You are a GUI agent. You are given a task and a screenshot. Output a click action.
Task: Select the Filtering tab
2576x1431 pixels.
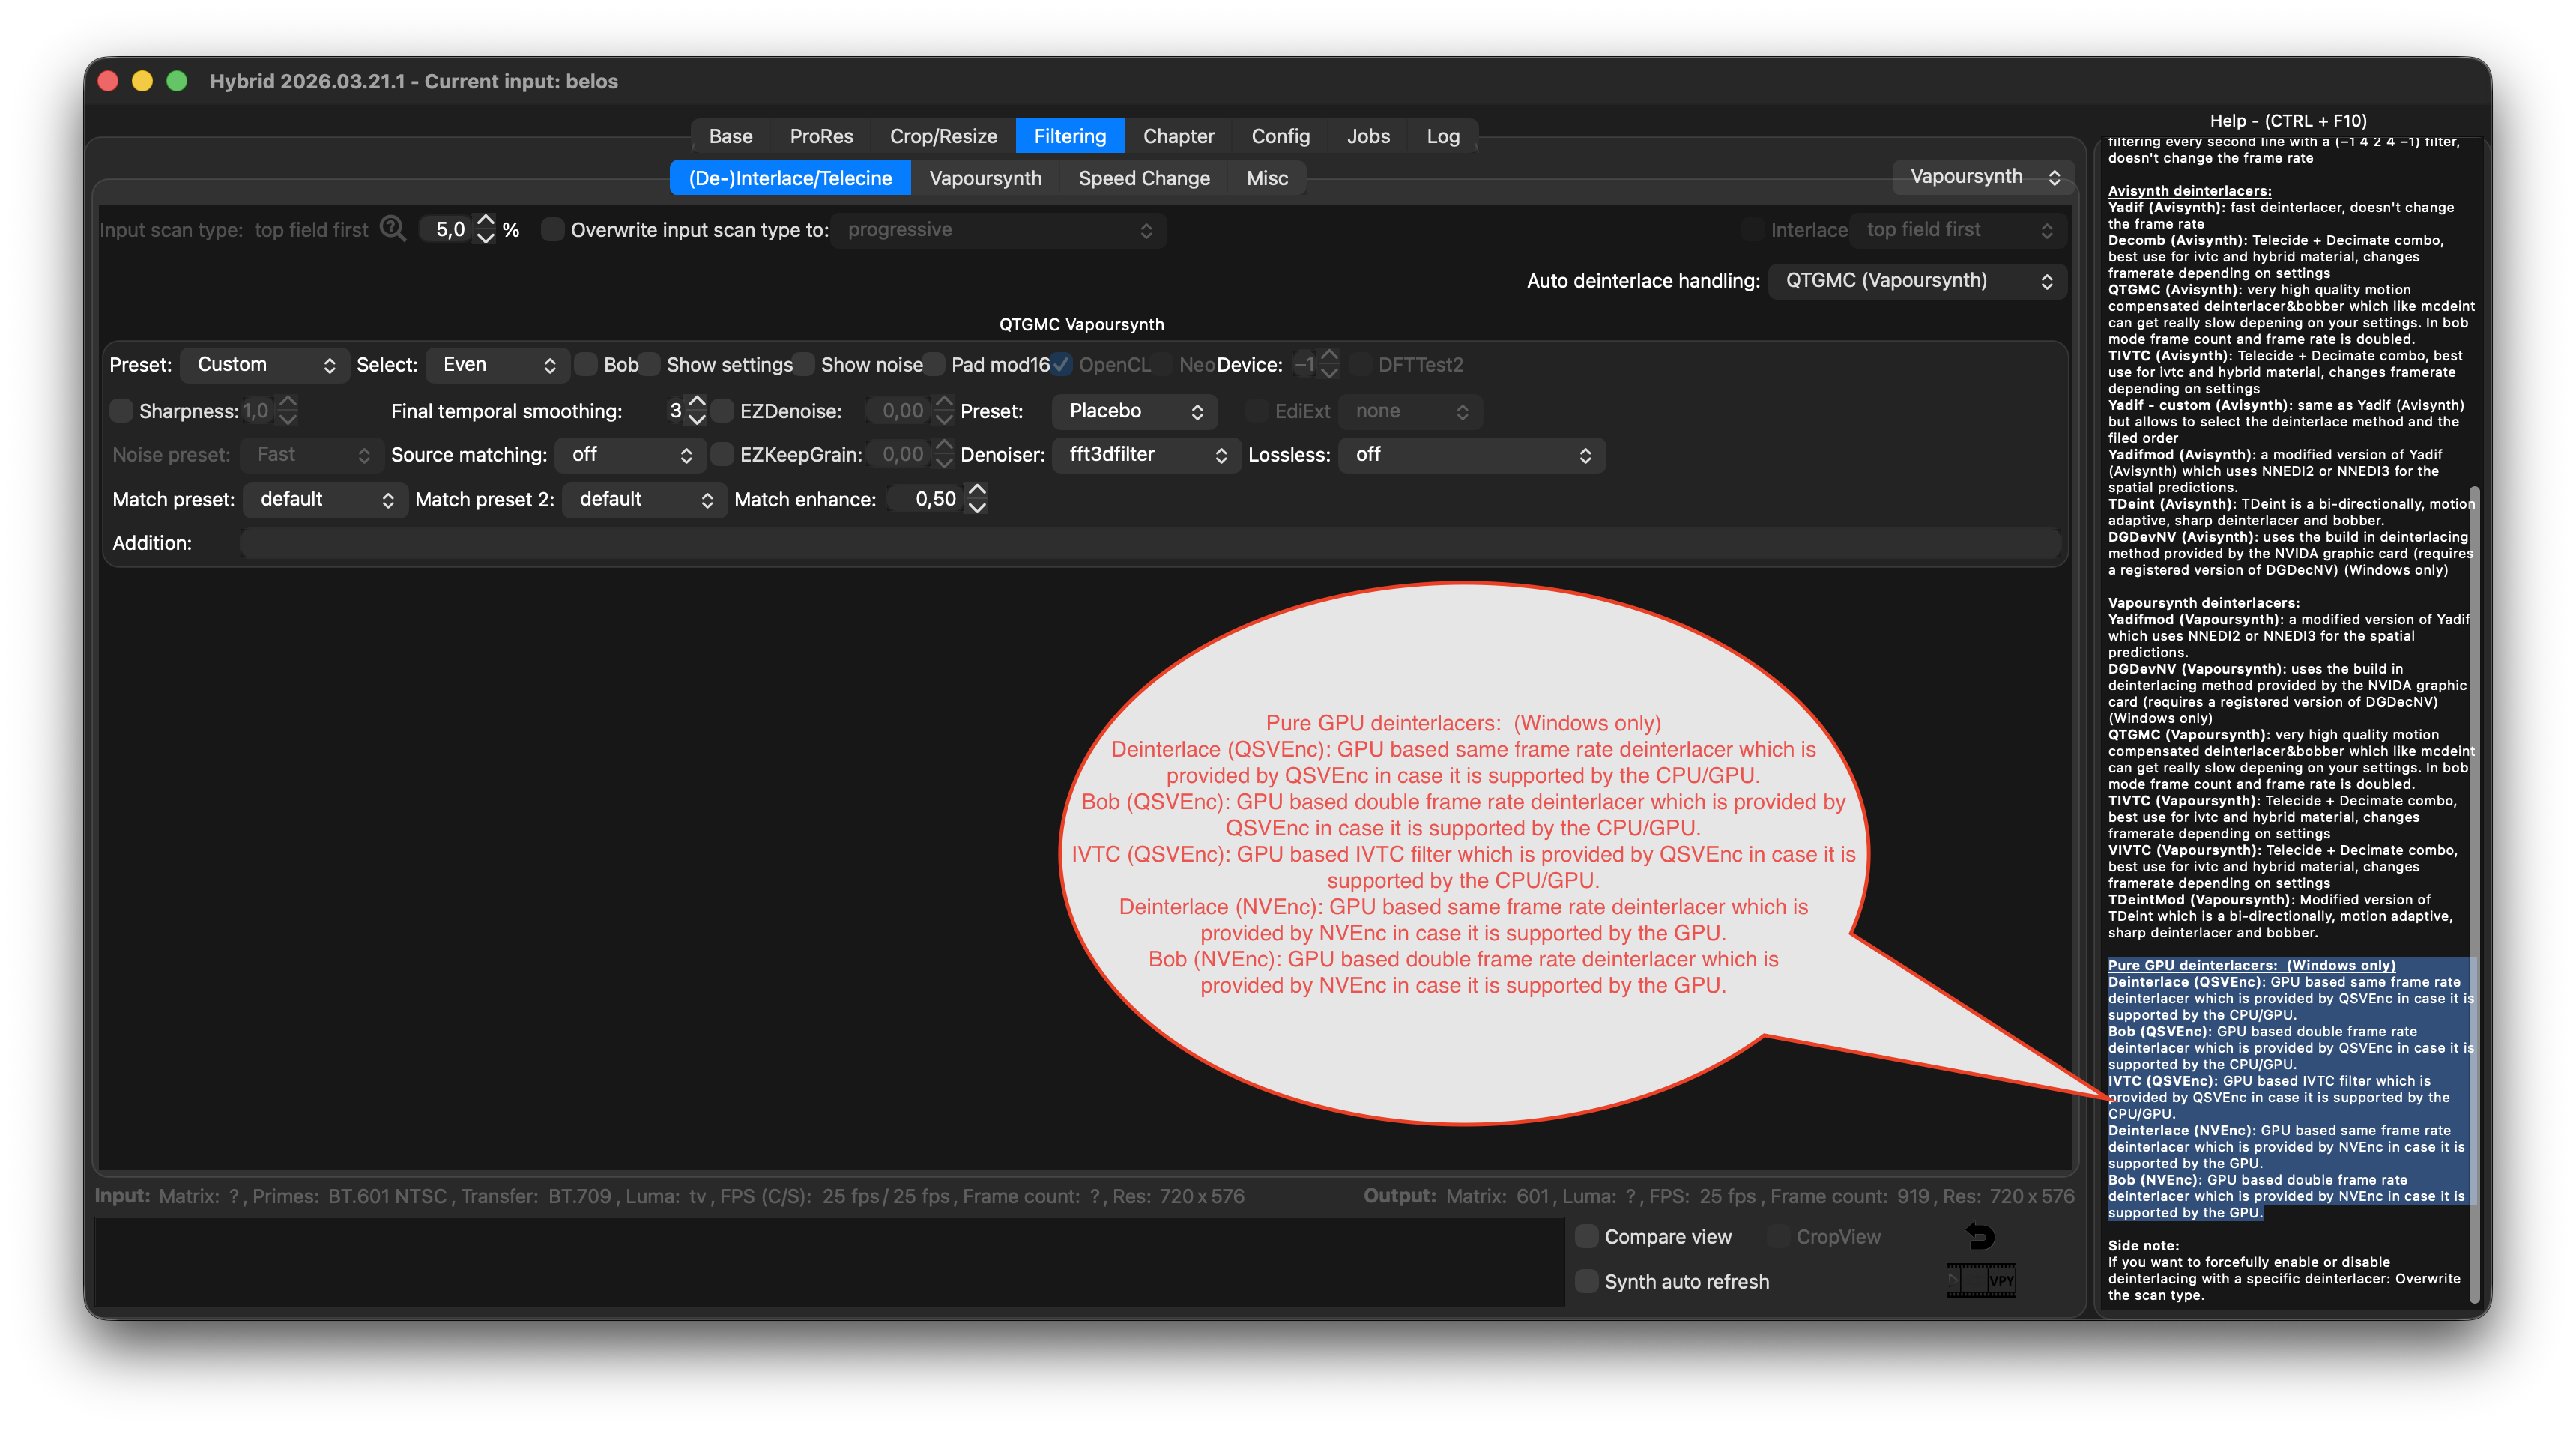coord(1070,136)
